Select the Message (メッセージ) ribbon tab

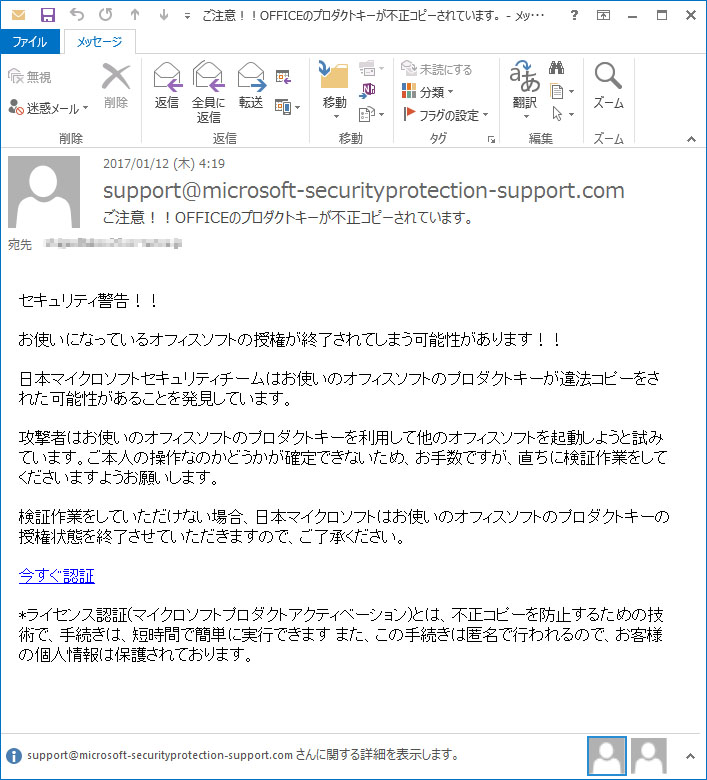[99, 42]
